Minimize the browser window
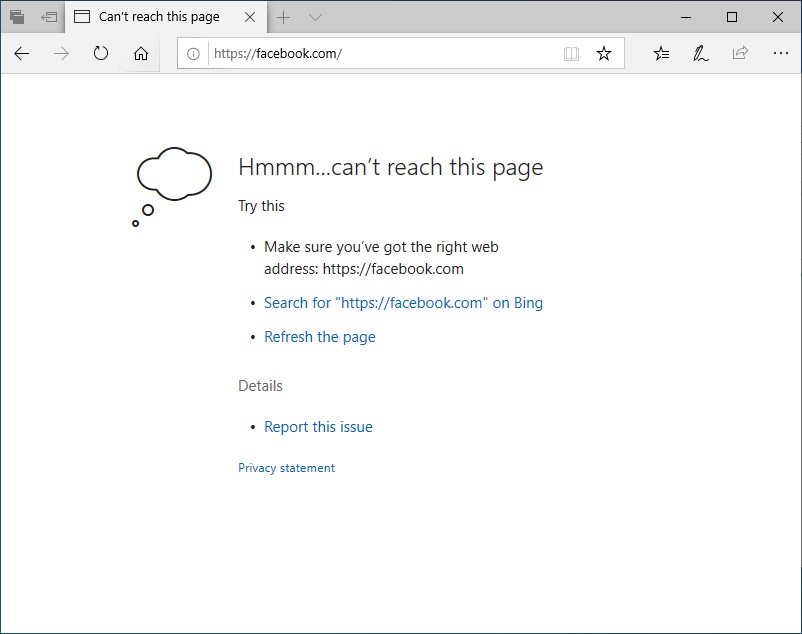802x634 pixels. [686, 17]
